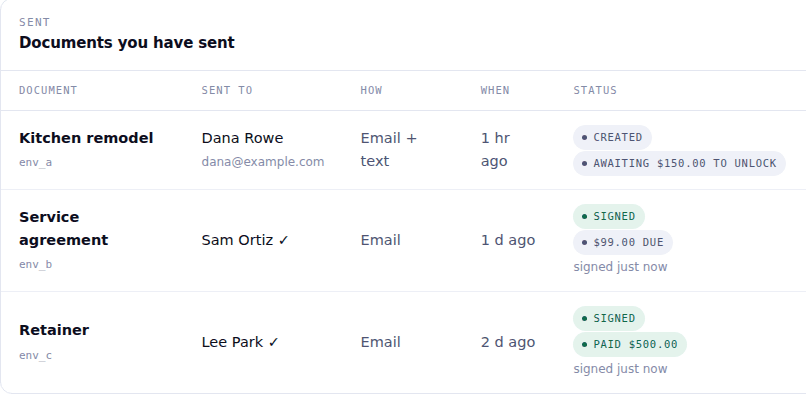806x400 pixels.
Task: Click the SIGNED badge for Service agreement
Action: [609, 216]
